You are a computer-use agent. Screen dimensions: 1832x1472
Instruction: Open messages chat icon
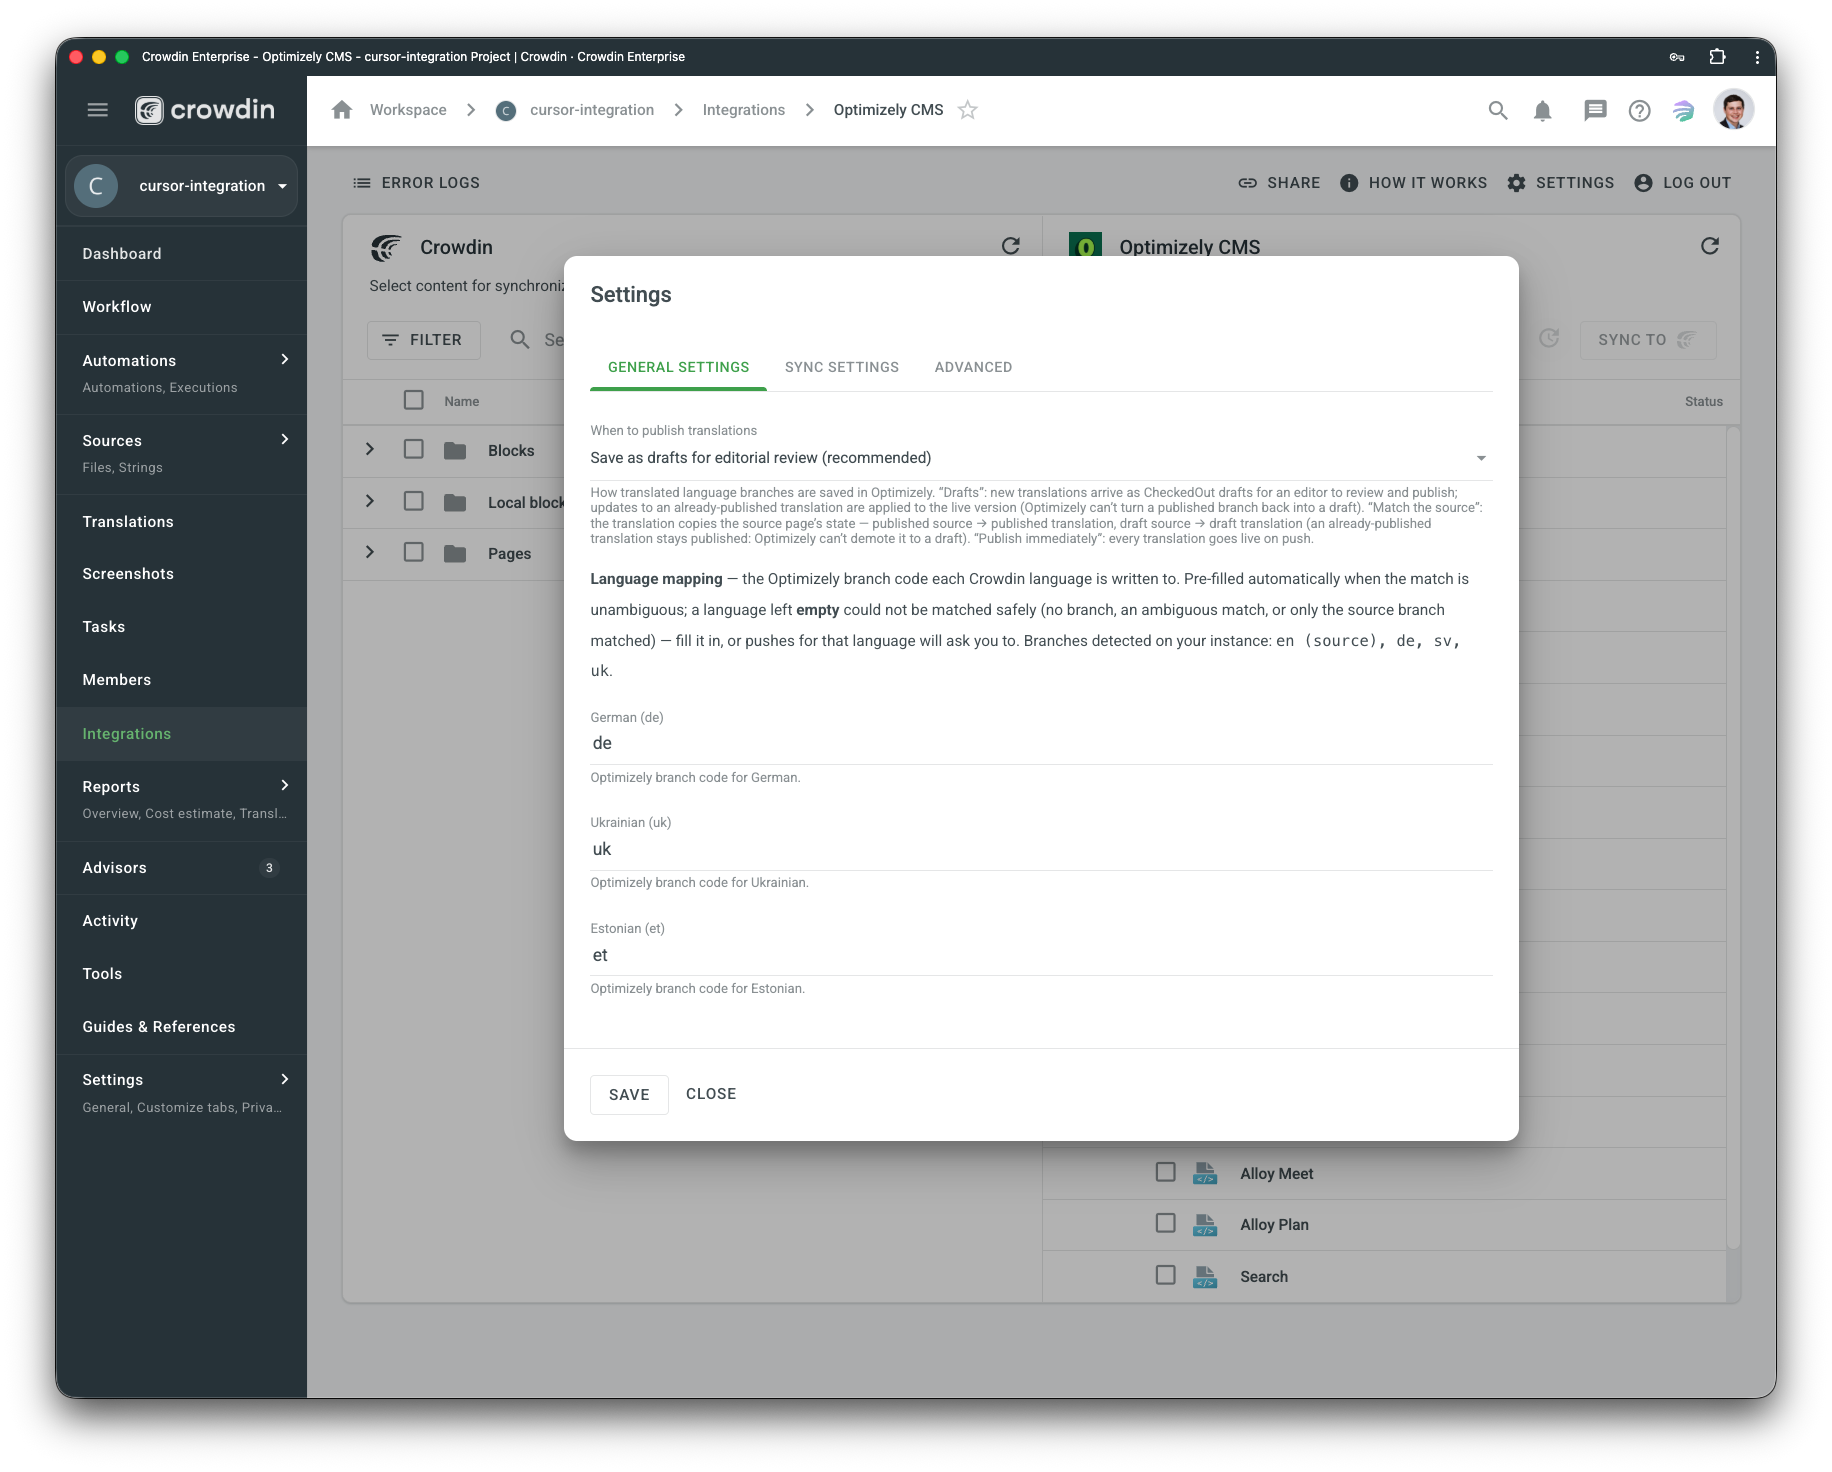(x=1595, y=110)
